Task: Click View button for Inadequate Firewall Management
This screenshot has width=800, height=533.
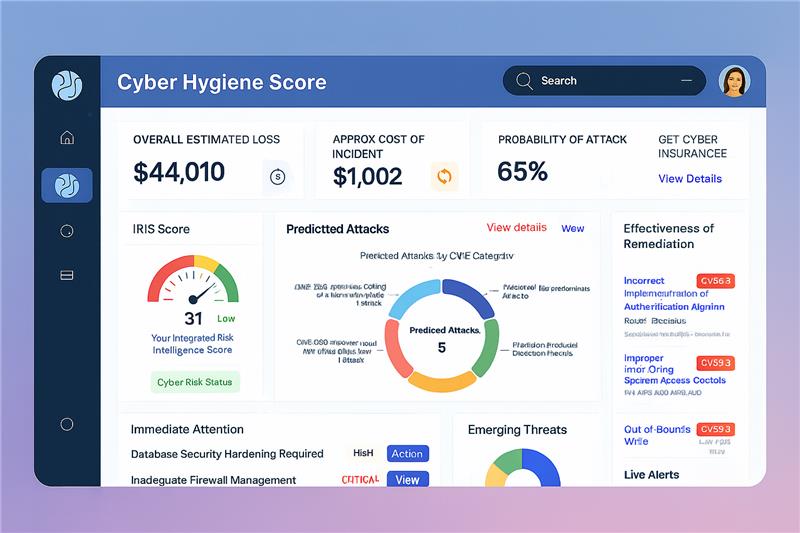Action: tap(407, 480)
